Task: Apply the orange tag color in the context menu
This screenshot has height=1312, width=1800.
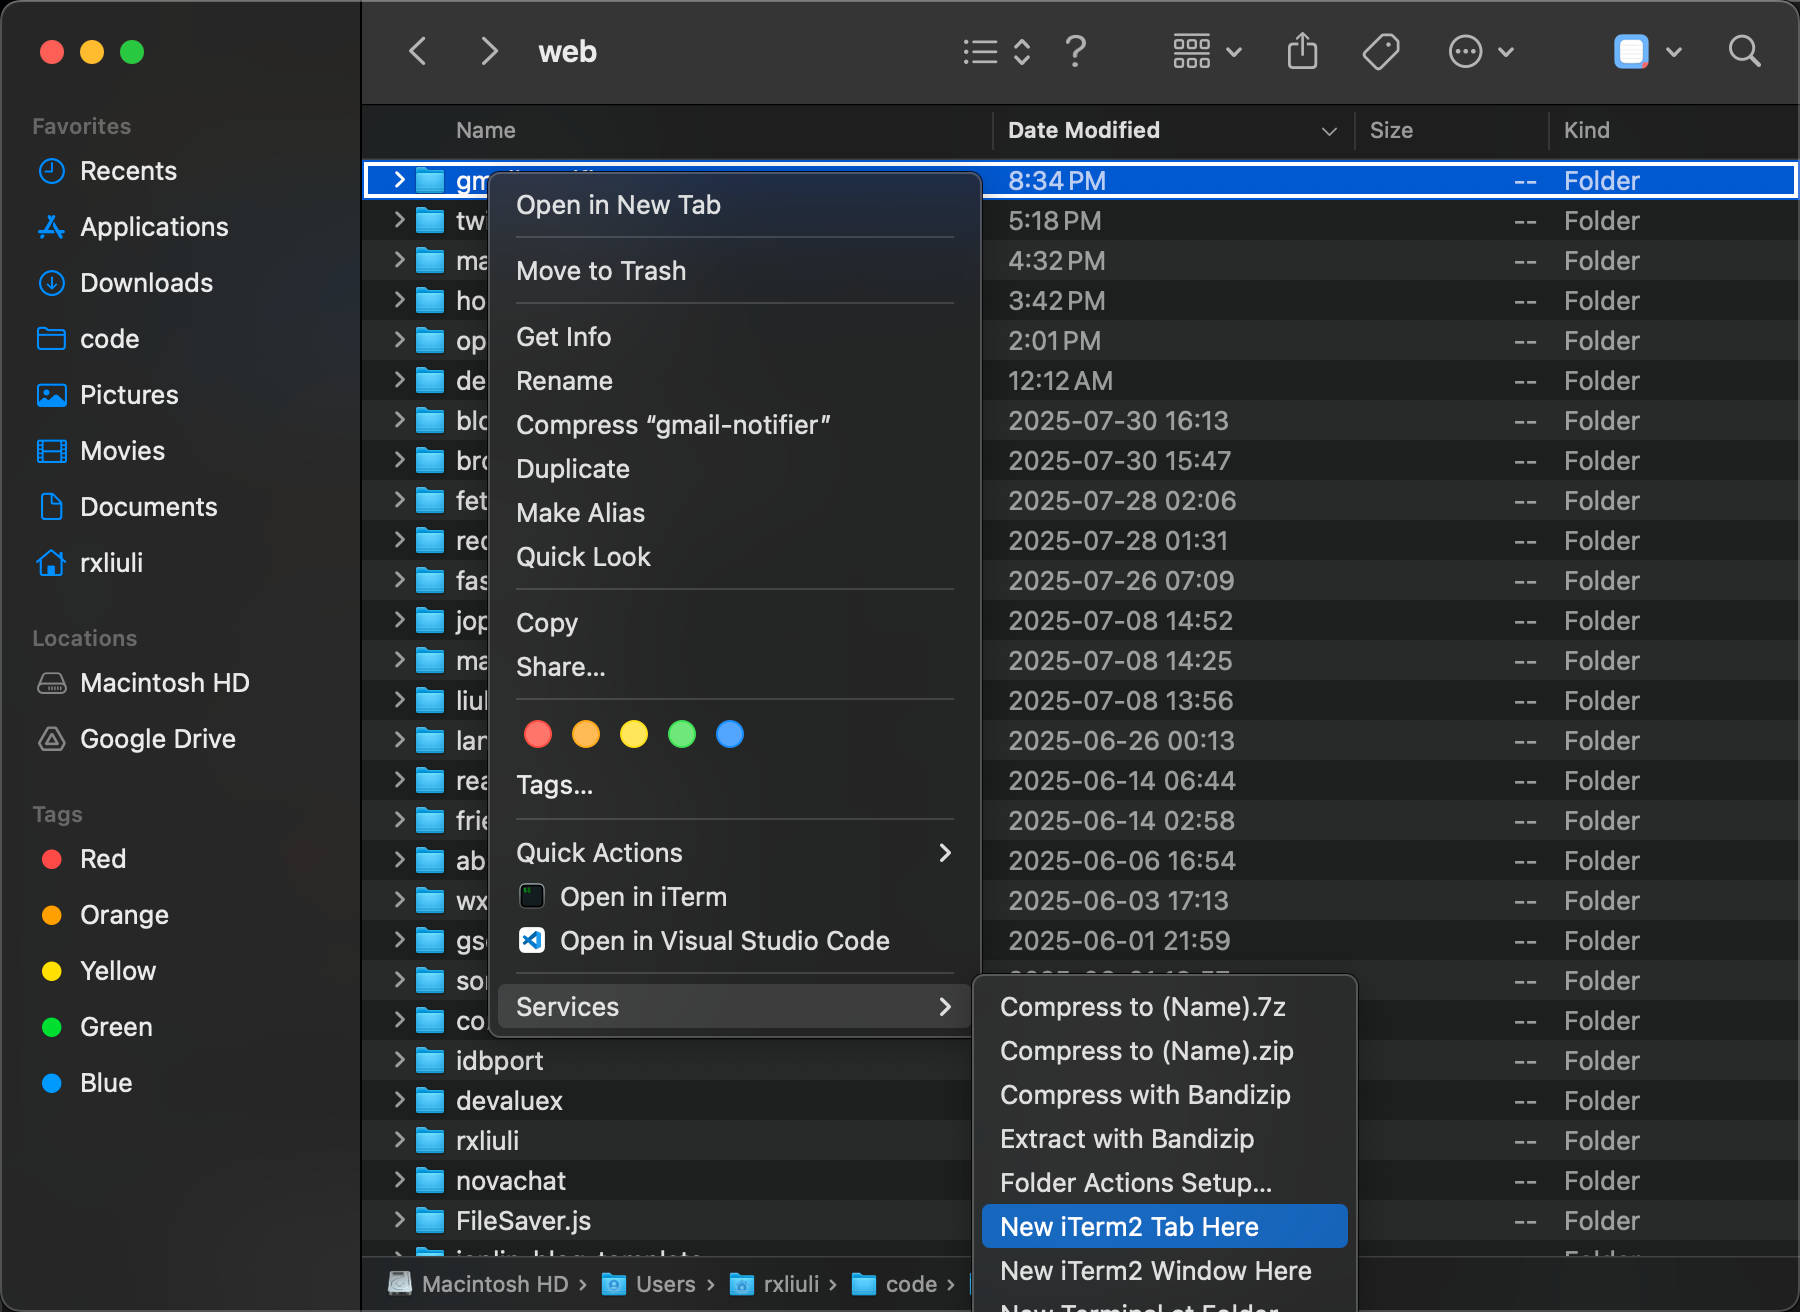Action: click(586, 735)
